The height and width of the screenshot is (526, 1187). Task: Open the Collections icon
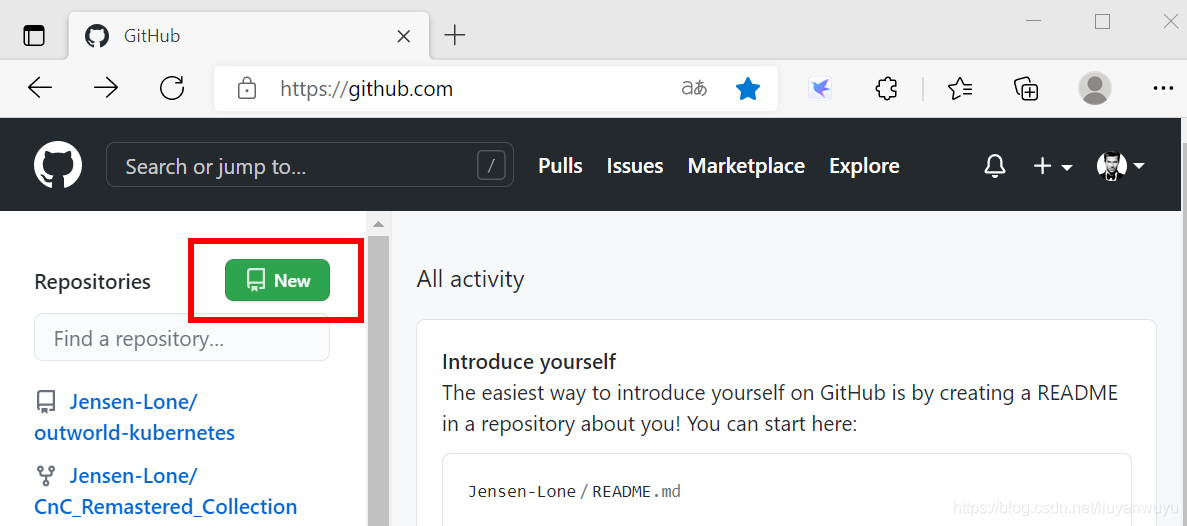click(x=1027, y=89)
